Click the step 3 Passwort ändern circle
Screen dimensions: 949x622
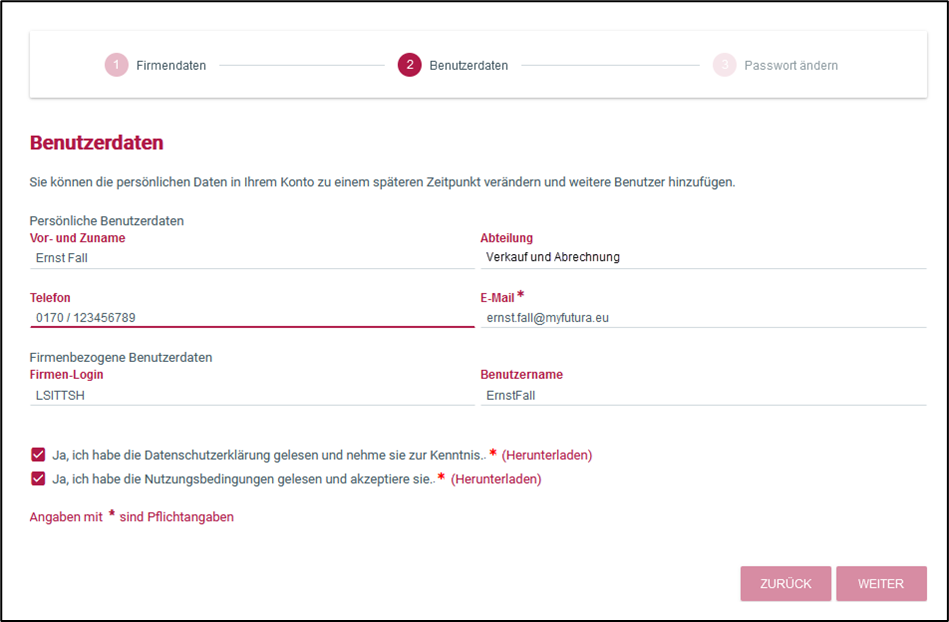[724, 66]
